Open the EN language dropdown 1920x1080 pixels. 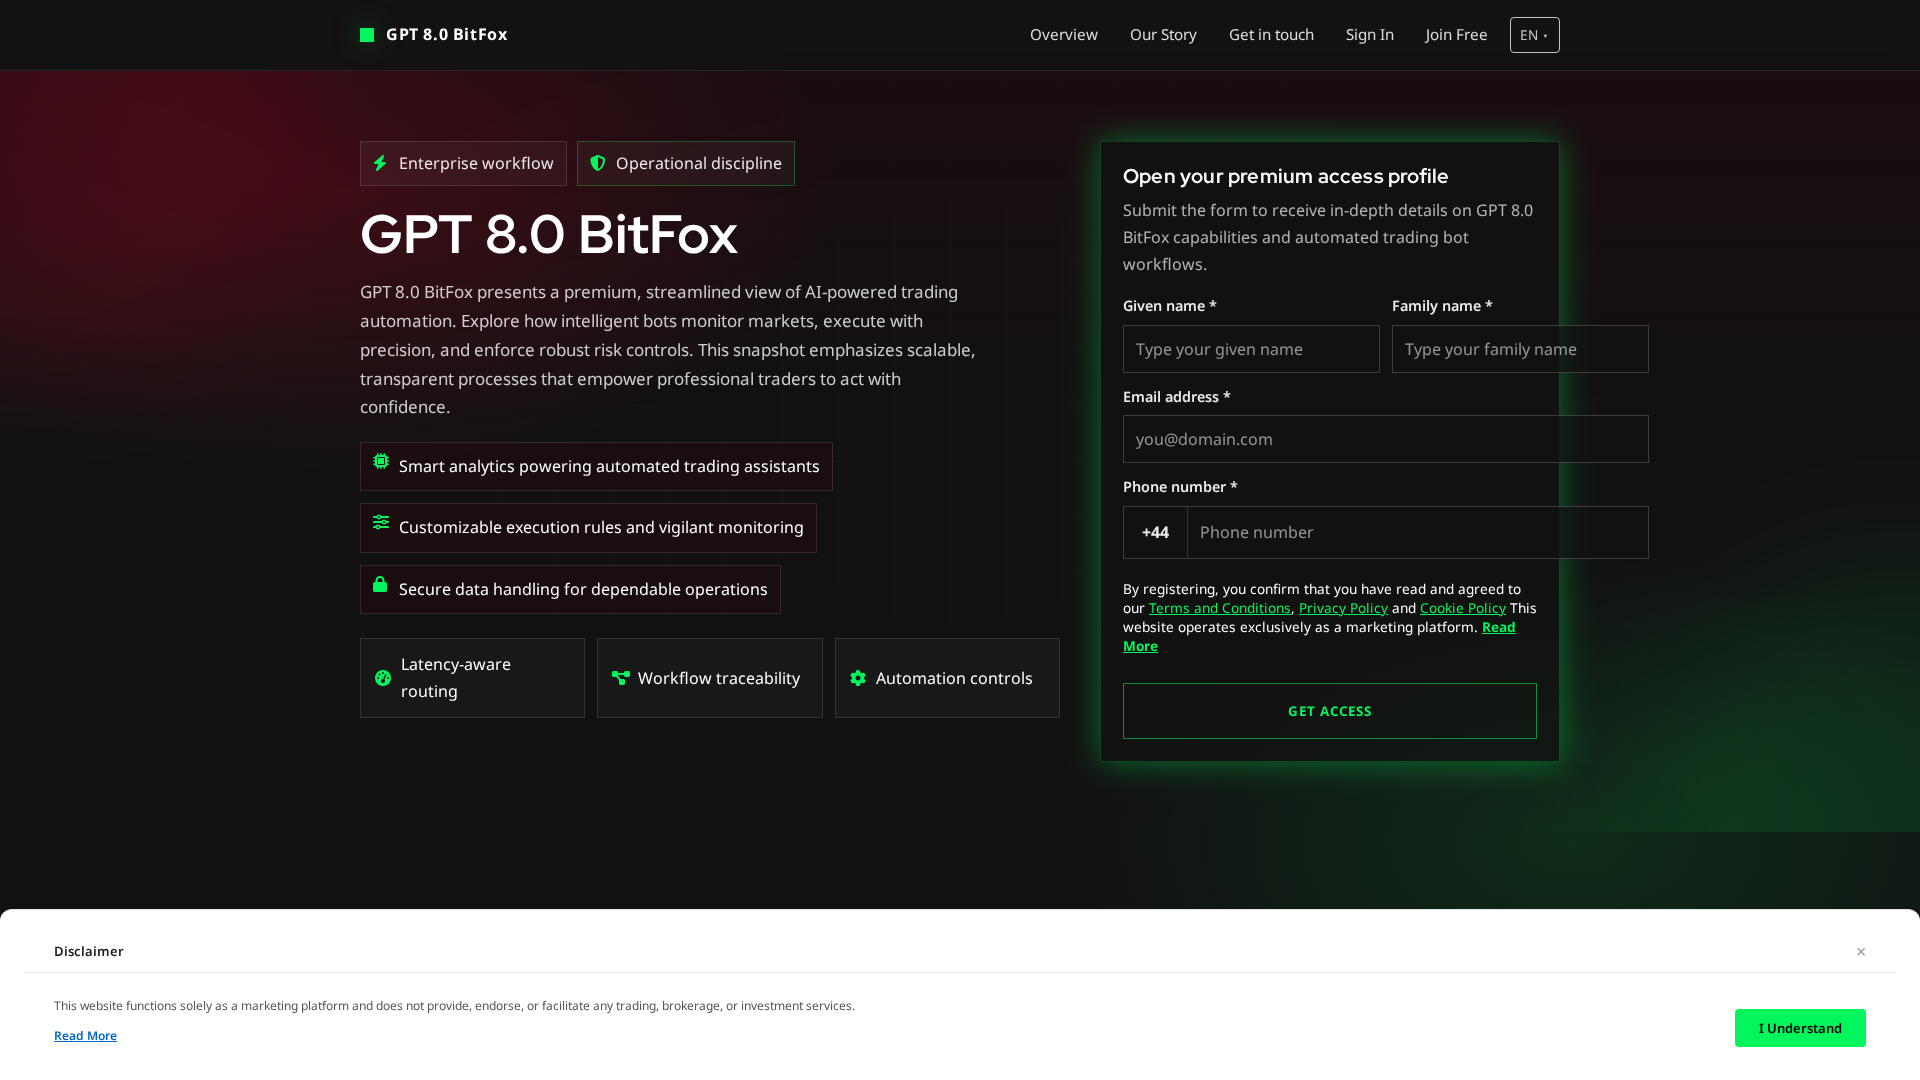pyautogui.click(x=1534, y=34)
